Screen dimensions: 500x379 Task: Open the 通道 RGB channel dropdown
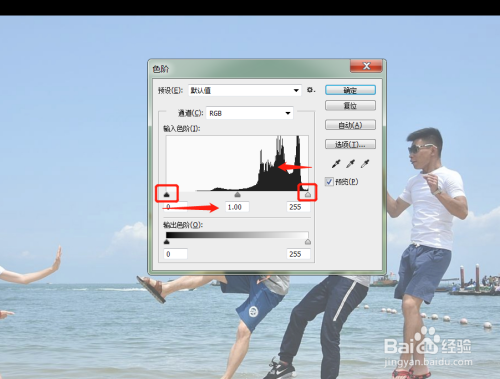pos(250,113)
